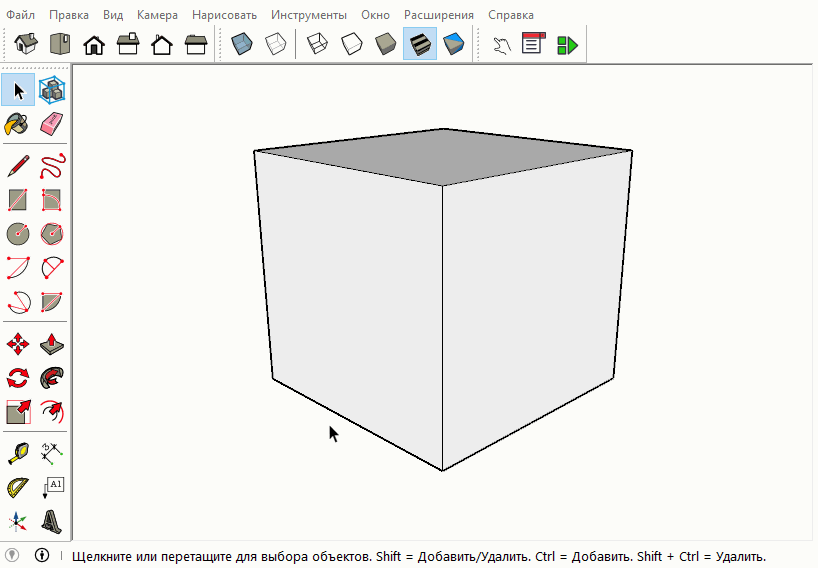Open the Окно menu

(x=375, y=15)
